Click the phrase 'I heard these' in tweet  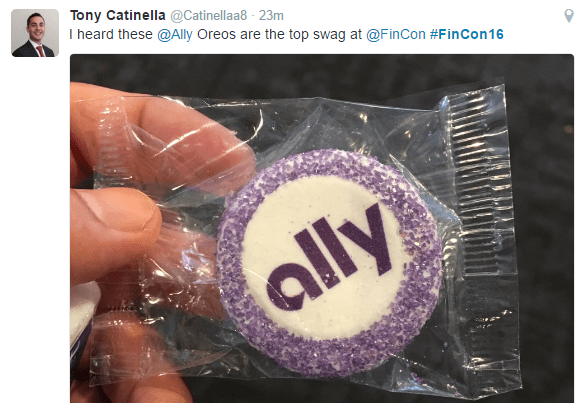pyautogui.click(x=111, y=34)
